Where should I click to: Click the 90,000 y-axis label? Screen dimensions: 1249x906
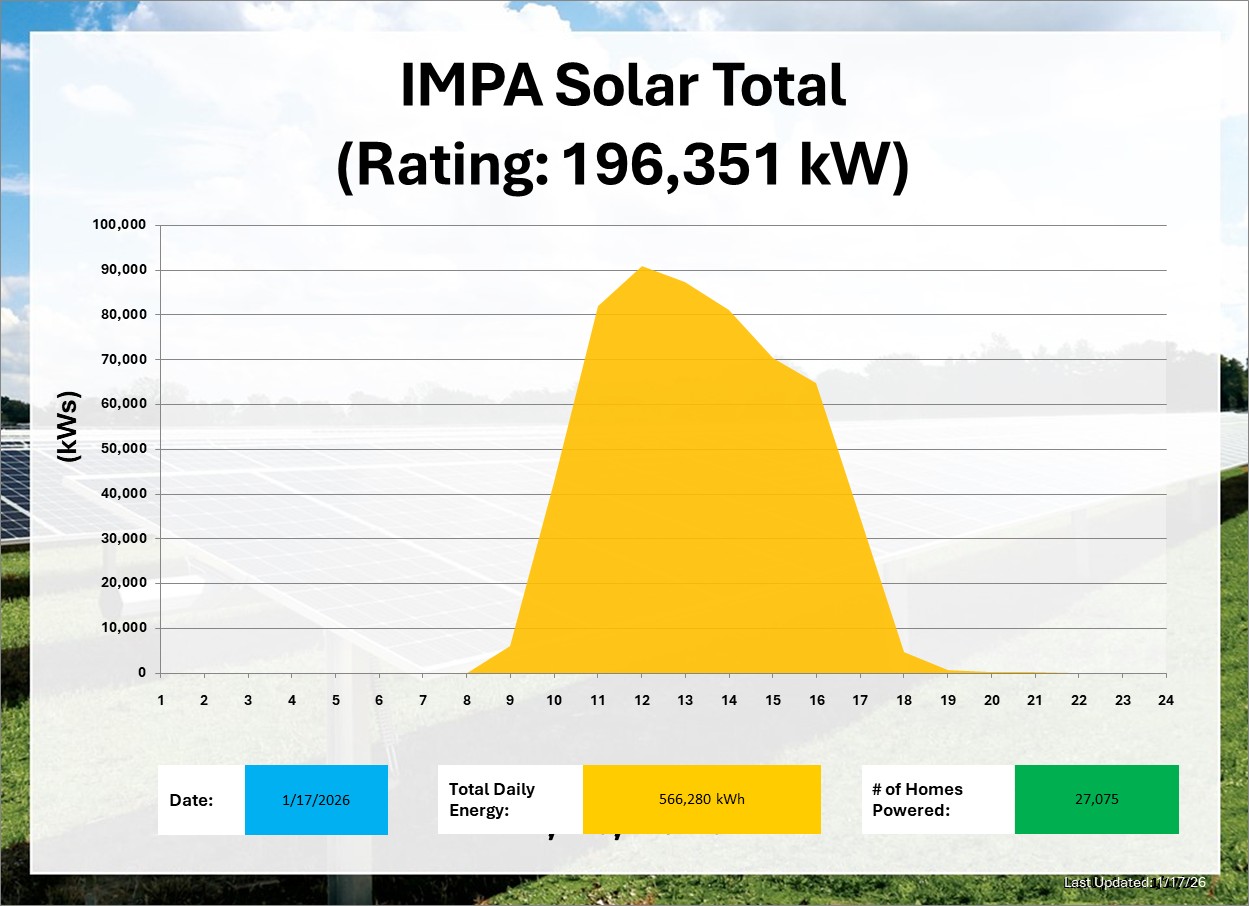124,270
